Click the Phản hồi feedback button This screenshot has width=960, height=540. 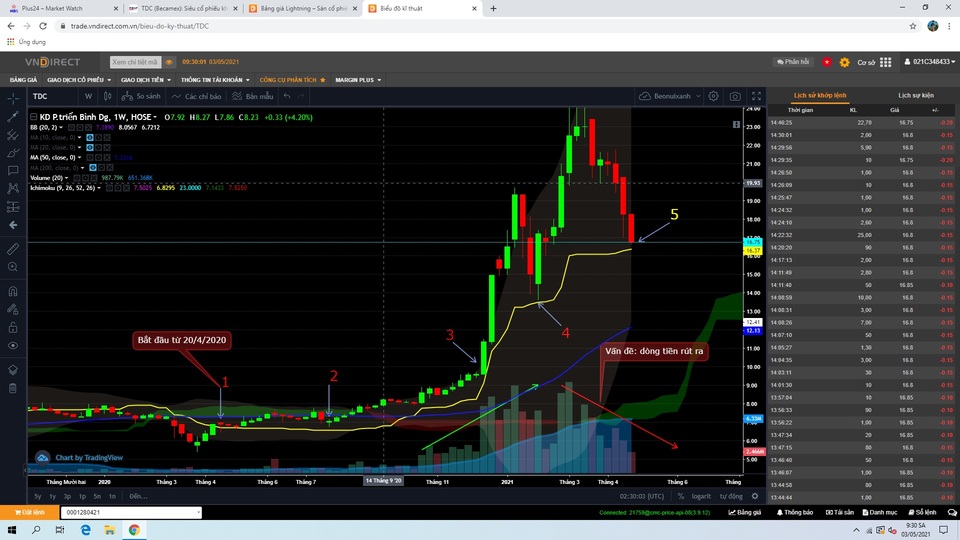[x=793, y=62]
